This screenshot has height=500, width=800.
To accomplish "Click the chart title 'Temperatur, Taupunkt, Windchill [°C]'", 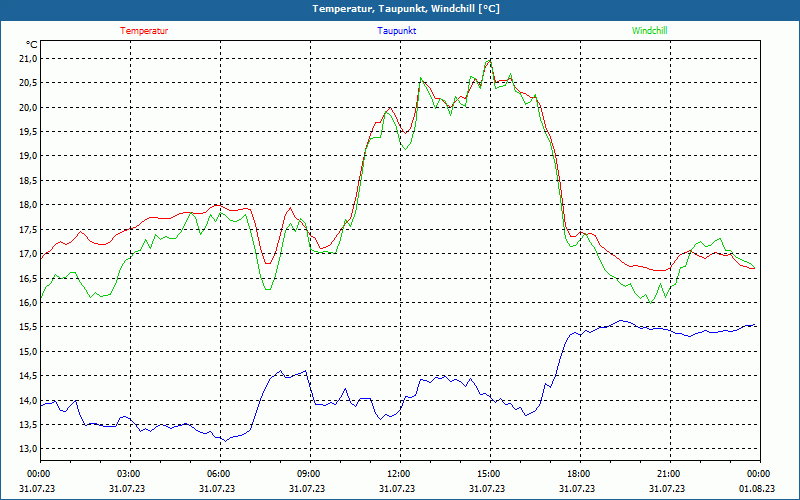I will (406, 9).
